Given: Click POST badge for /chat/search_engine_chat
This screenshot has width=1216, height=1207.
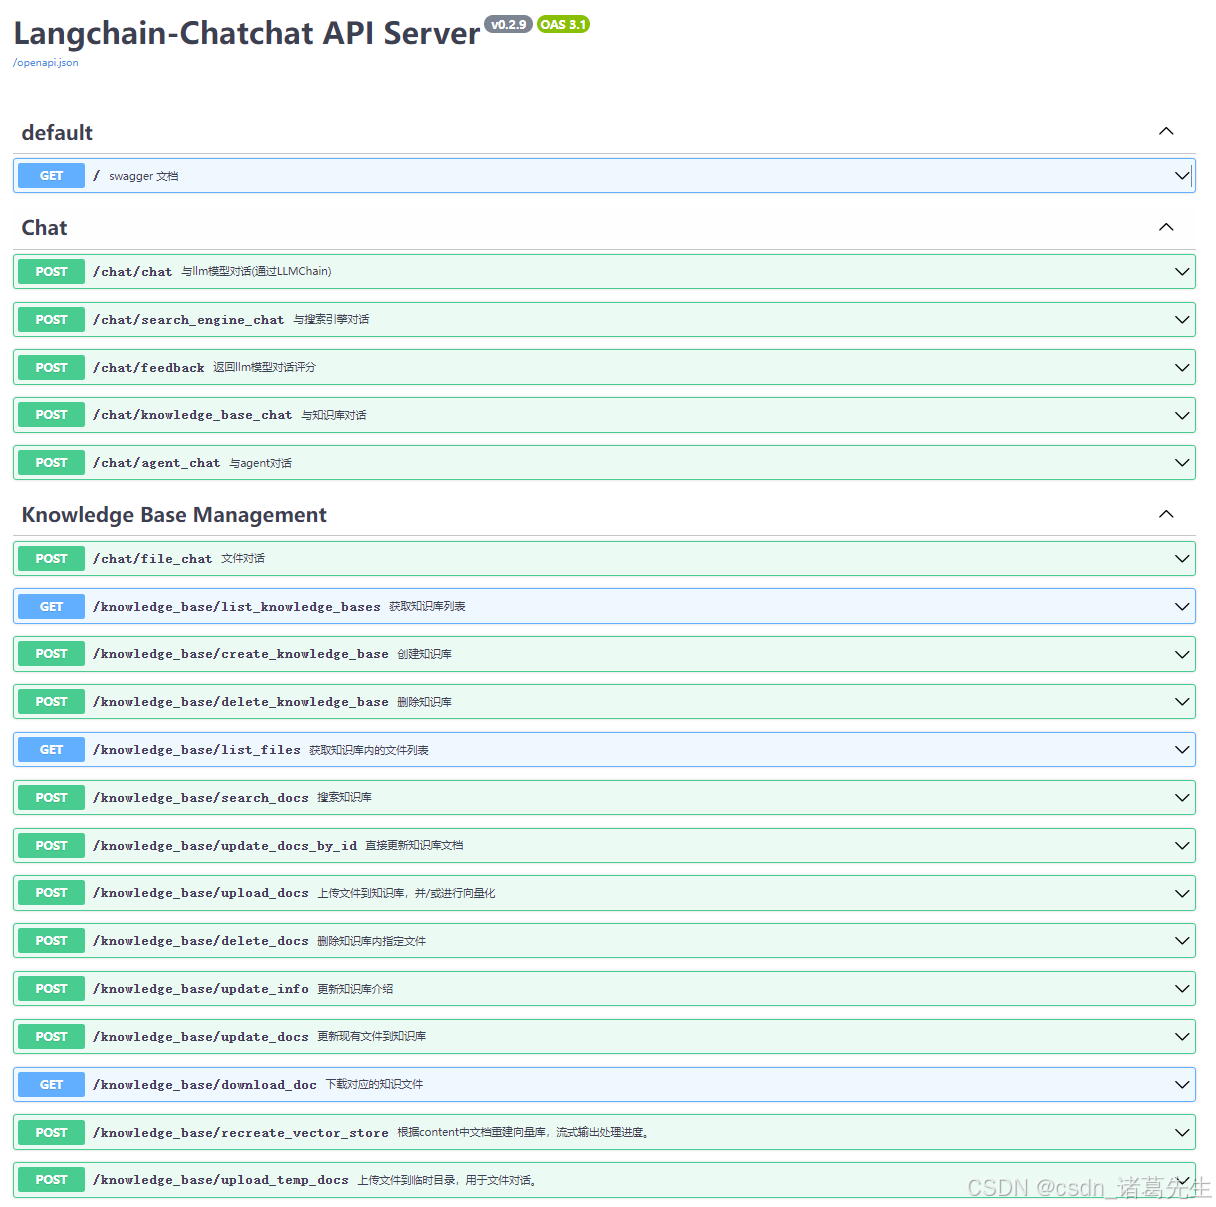Looking at the screenshot, I should [51, 320].
